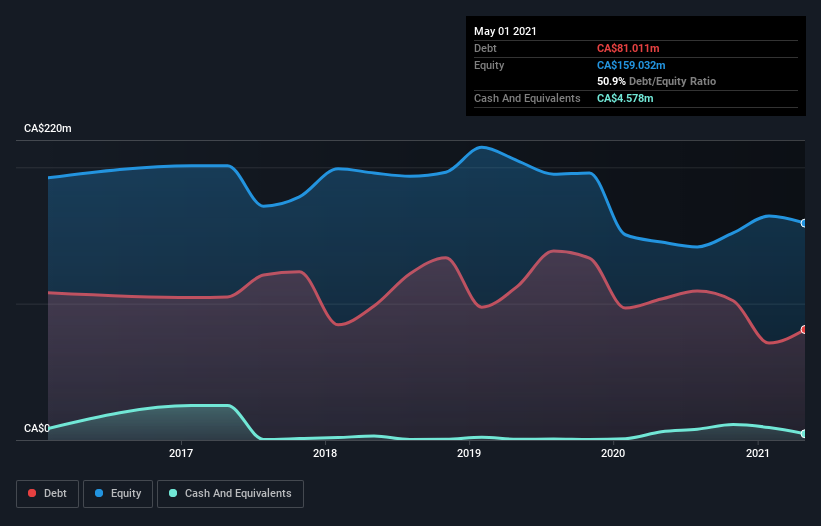
Task: Select the 2018 x-axis label
Action: pyautogui.click(x=325, y=453)
